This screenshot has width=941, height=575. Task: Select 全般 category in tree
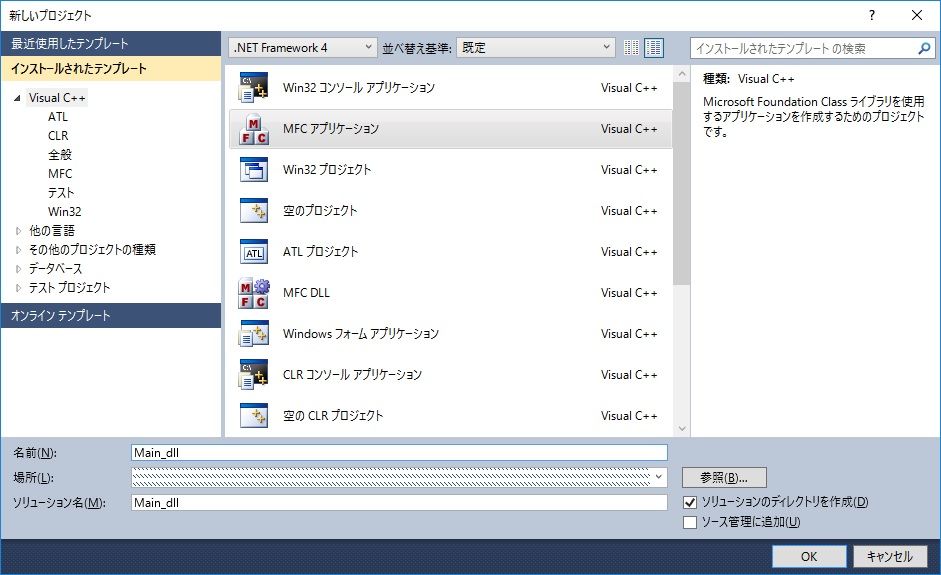click(x=59, y=154)
